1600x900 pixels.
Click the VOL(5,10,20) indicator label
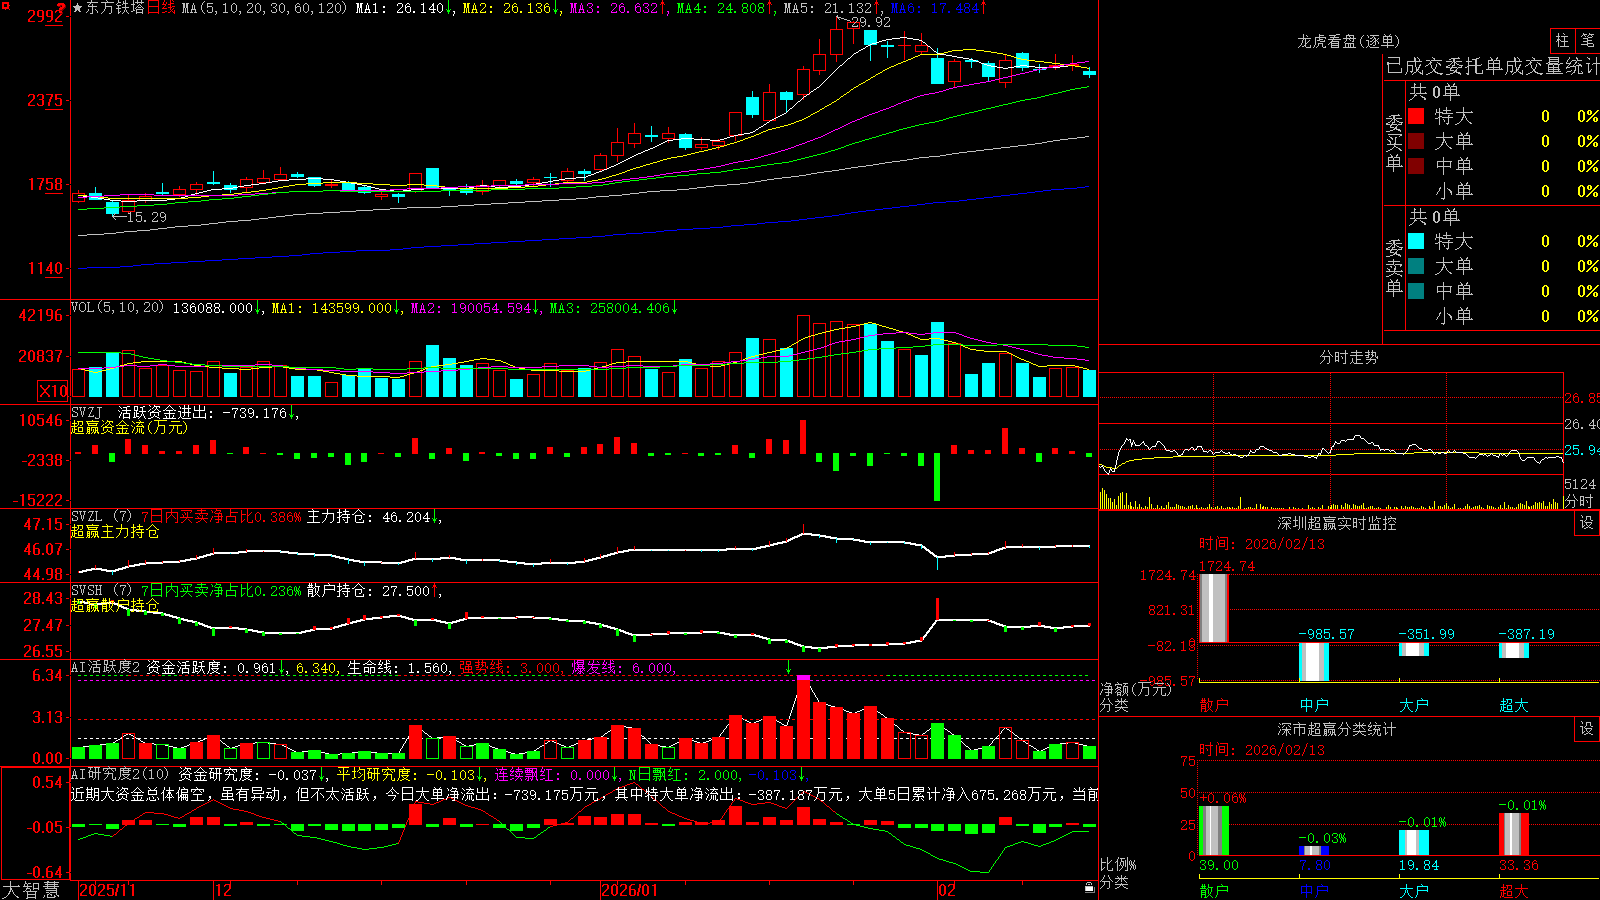(x=117, y=308)
